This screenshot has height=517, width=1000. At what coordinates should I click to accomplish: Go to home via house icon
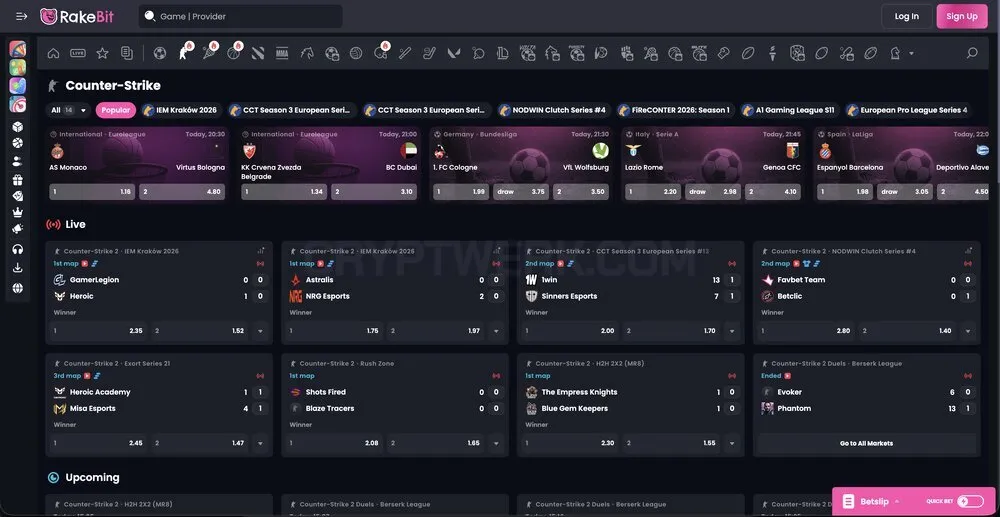tap(54, 54)
